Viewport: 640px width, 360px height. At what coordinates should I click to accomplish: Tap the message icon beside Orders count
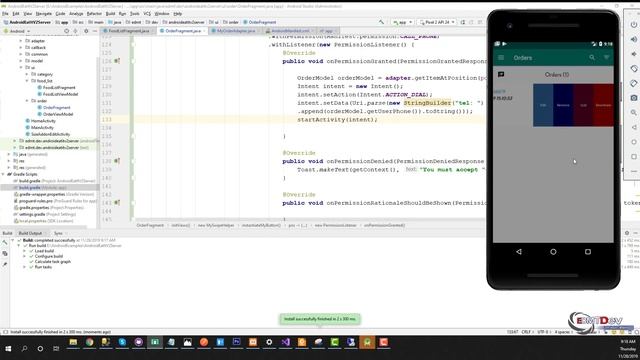coord(501,74)
